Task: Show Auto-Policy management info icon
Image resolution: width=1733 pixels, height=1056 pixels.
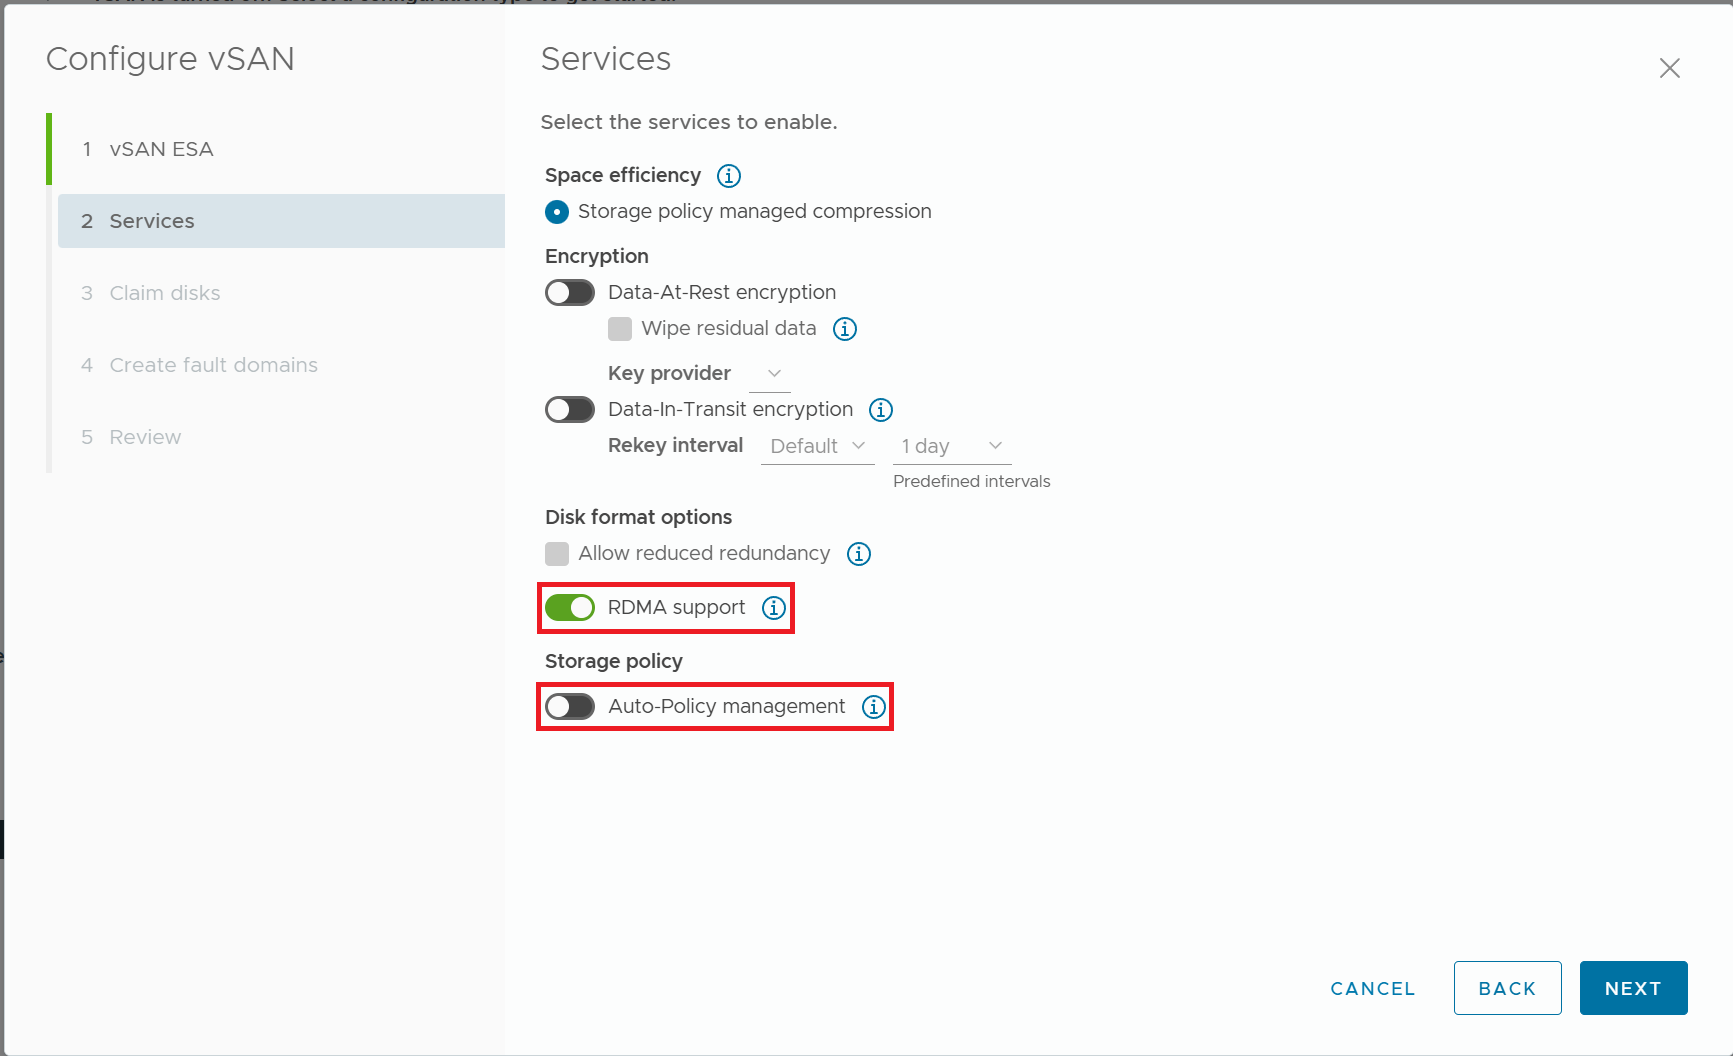Action: point(874,707)
